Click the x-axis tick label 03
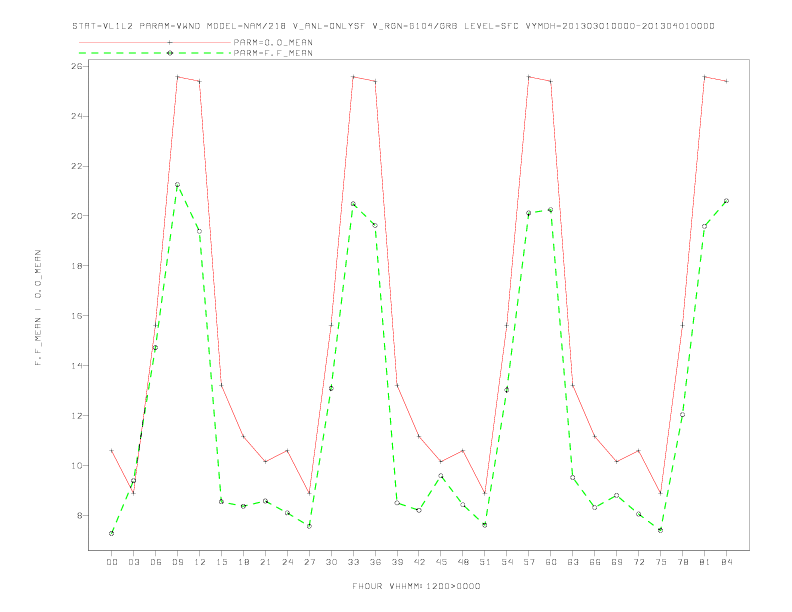This screenshot has width=792, height=612. click(x=133, y=562)
